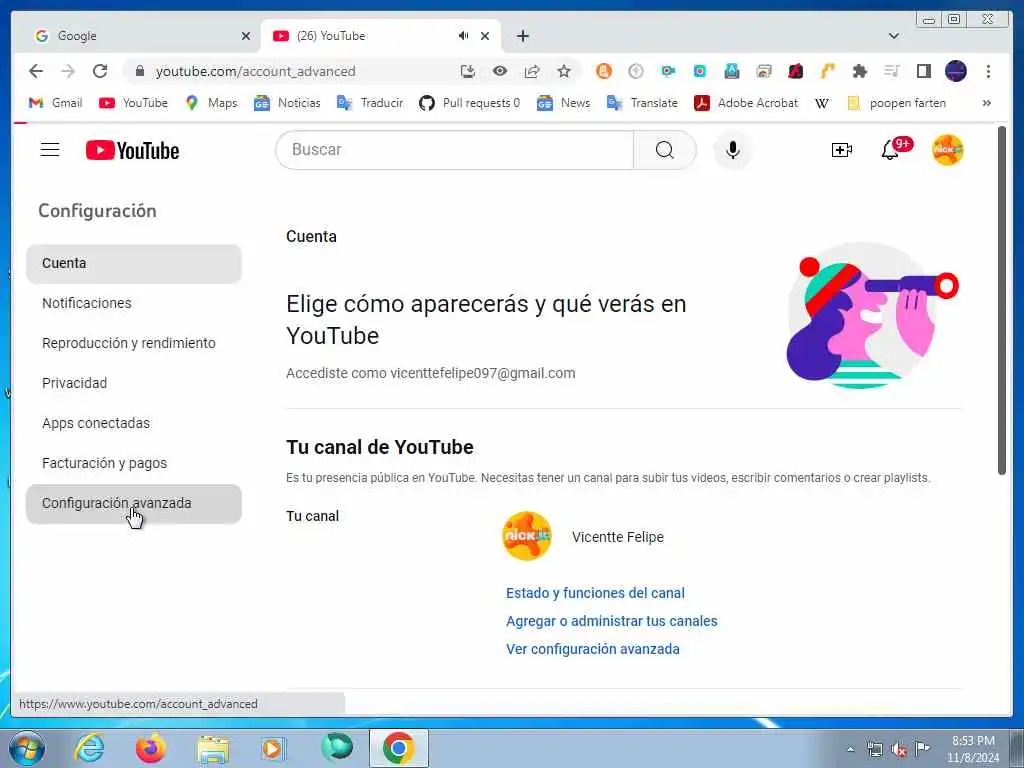
Task: Click the page vertical scrollbar
Action: (x=1002, y=300)
